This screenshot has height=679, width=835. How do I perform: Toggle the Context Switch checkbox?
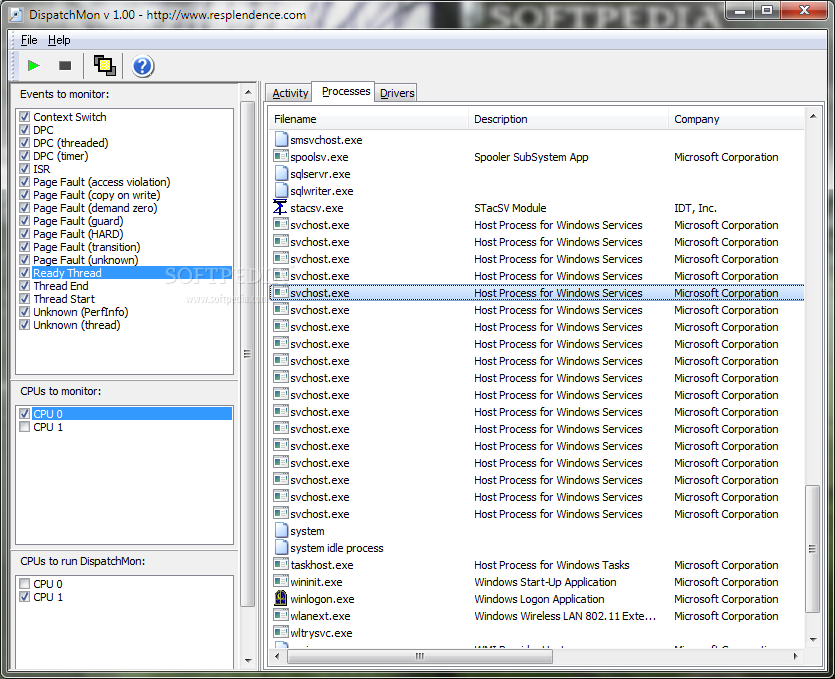tap(24, 117)
